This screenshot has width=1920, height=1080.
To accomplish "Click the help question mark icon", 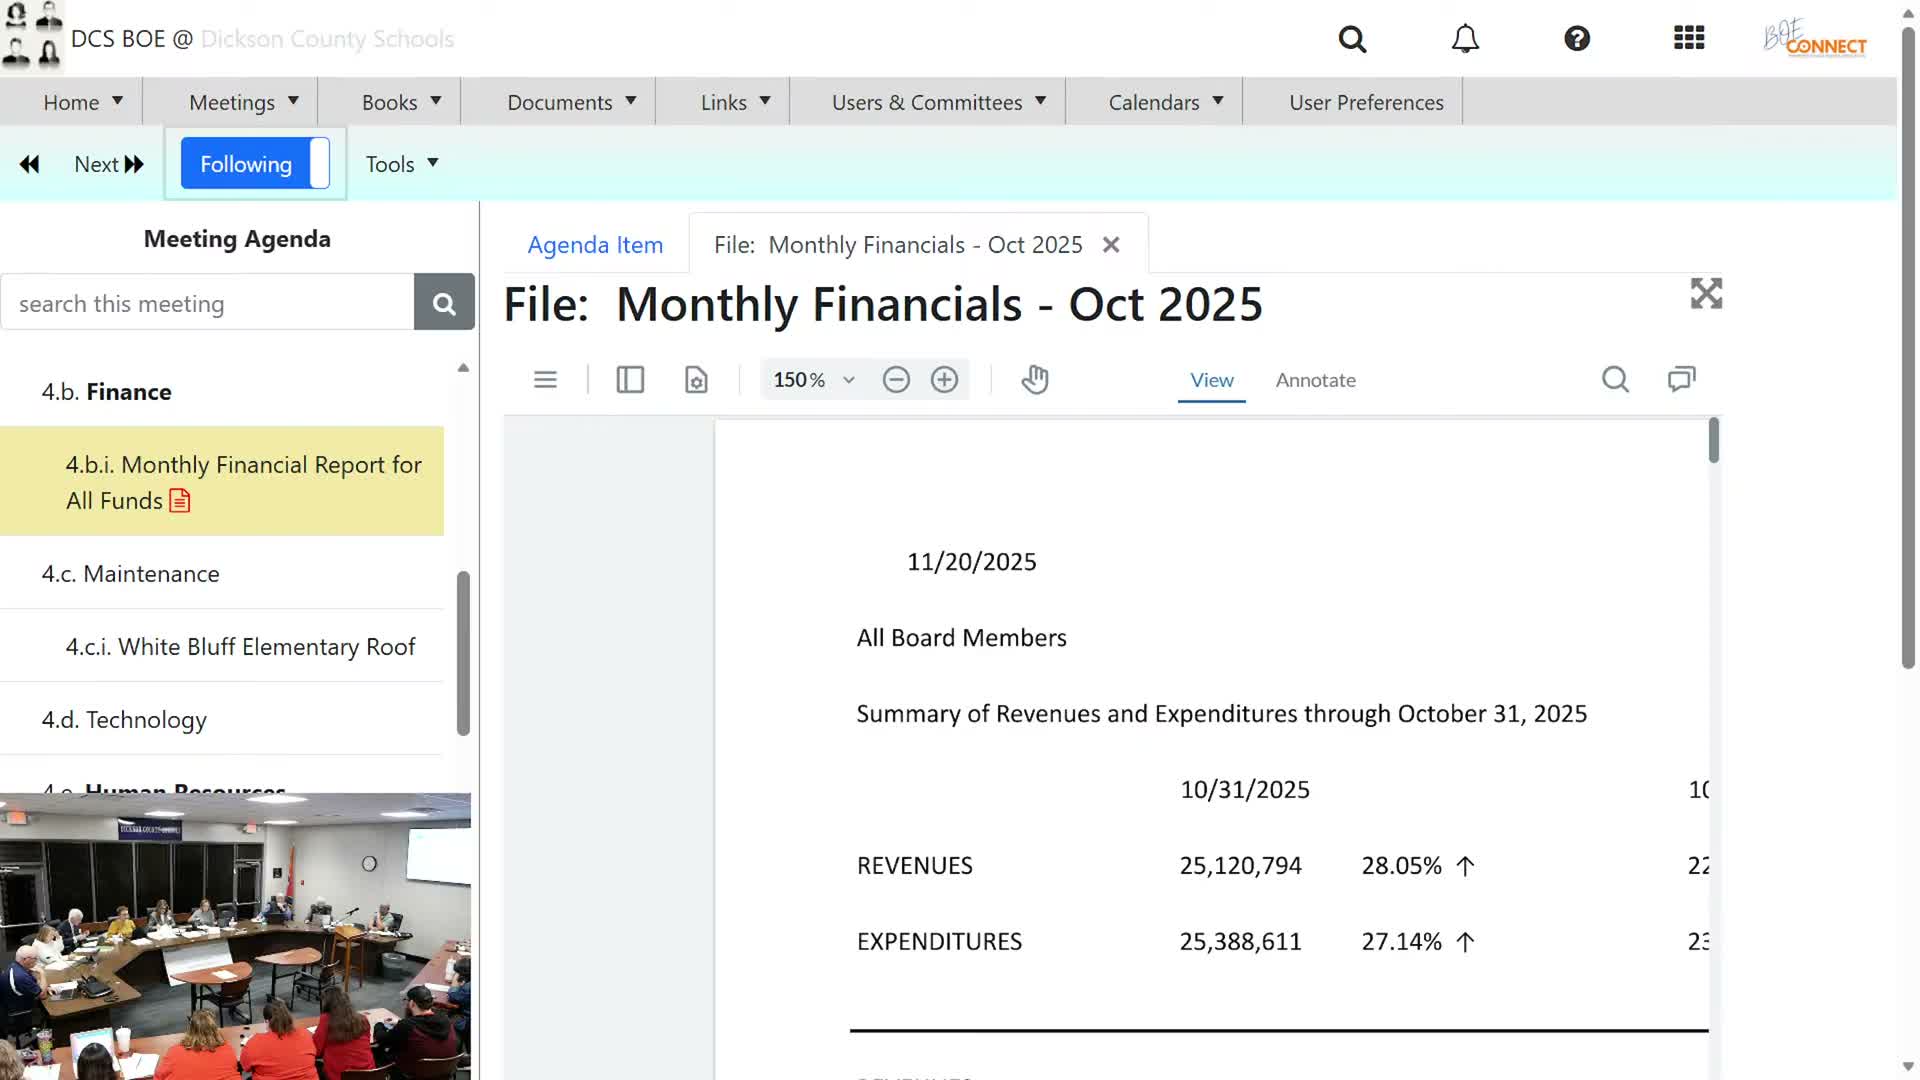I will pyautogui.click(x=1577, y=38).
